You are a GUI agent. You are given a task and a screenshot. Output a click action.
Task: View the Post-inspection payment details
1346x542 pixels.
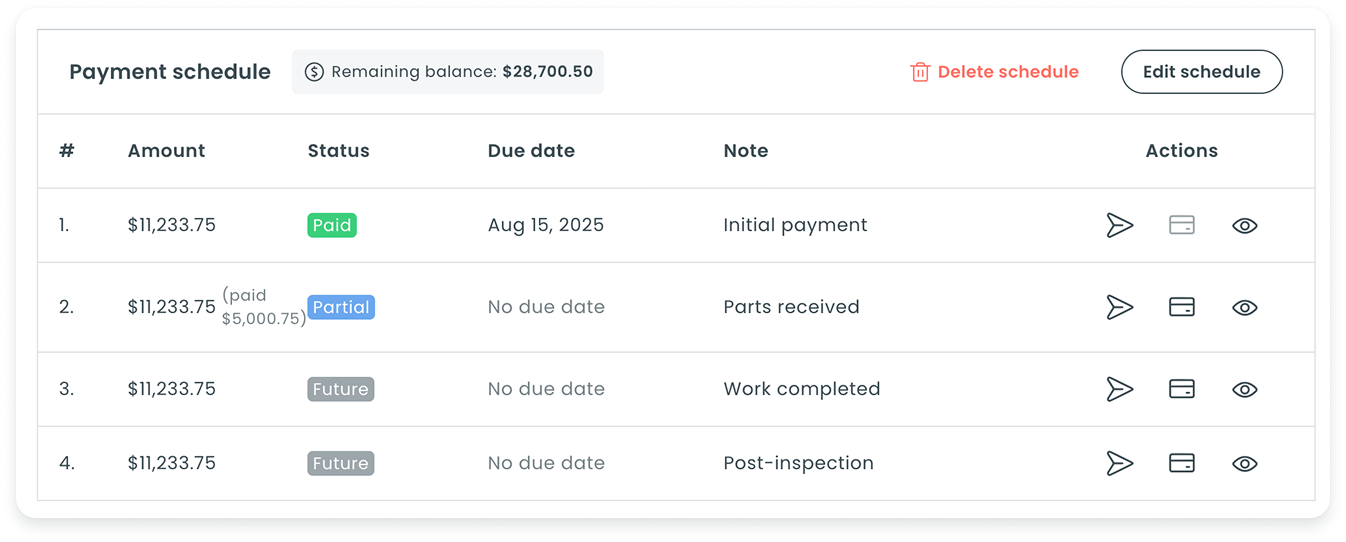(1244, 463)
